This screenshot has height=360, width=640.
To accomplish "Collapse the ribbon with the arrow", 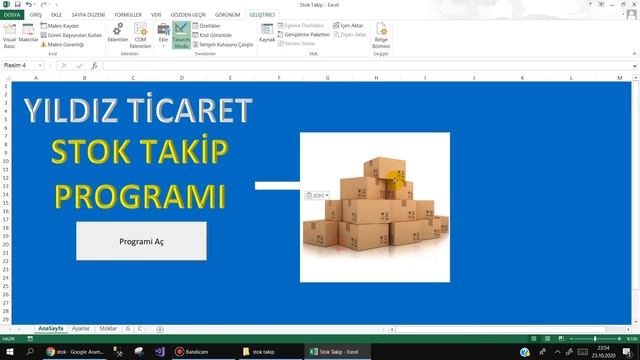I will [634, 54].
